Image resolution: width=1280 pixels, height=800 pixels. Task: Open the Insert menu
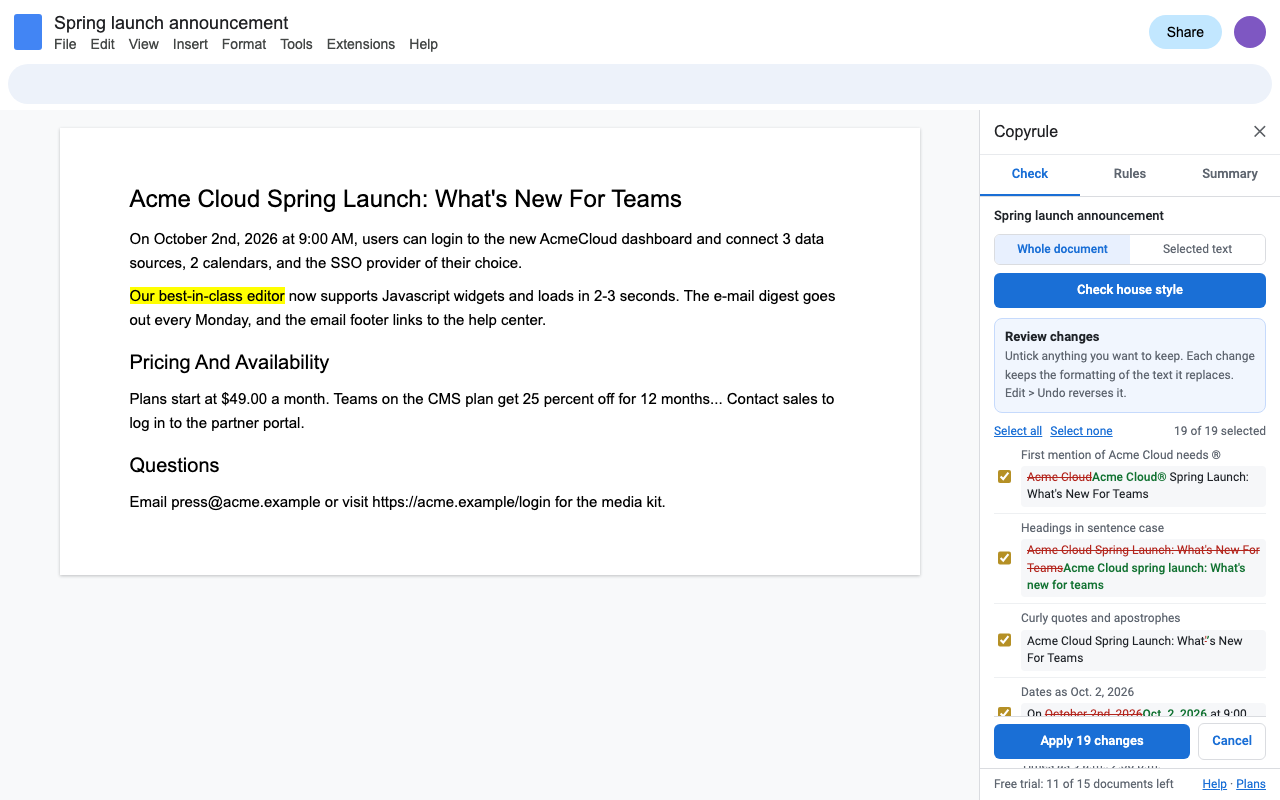(x=190, y=44)
